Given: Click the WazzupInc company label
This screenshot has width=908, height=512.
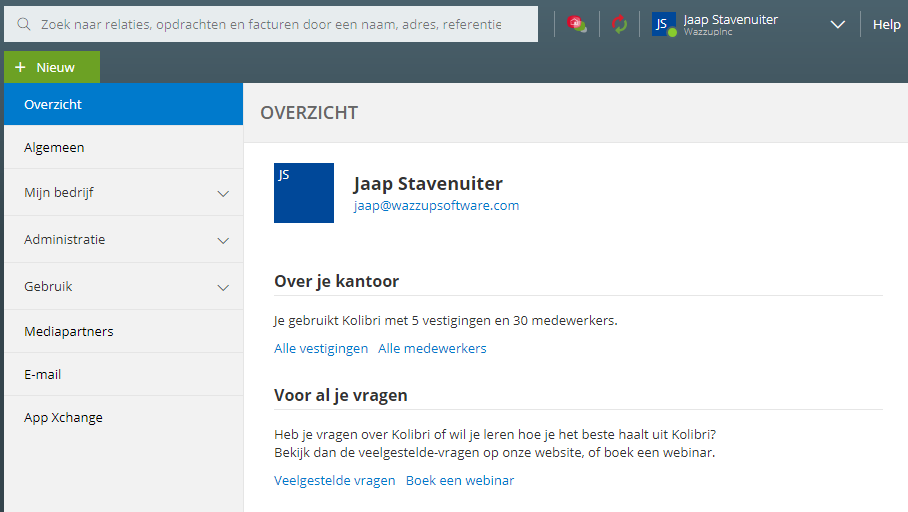Looking at the screenshot, I should tap(708, 32).
